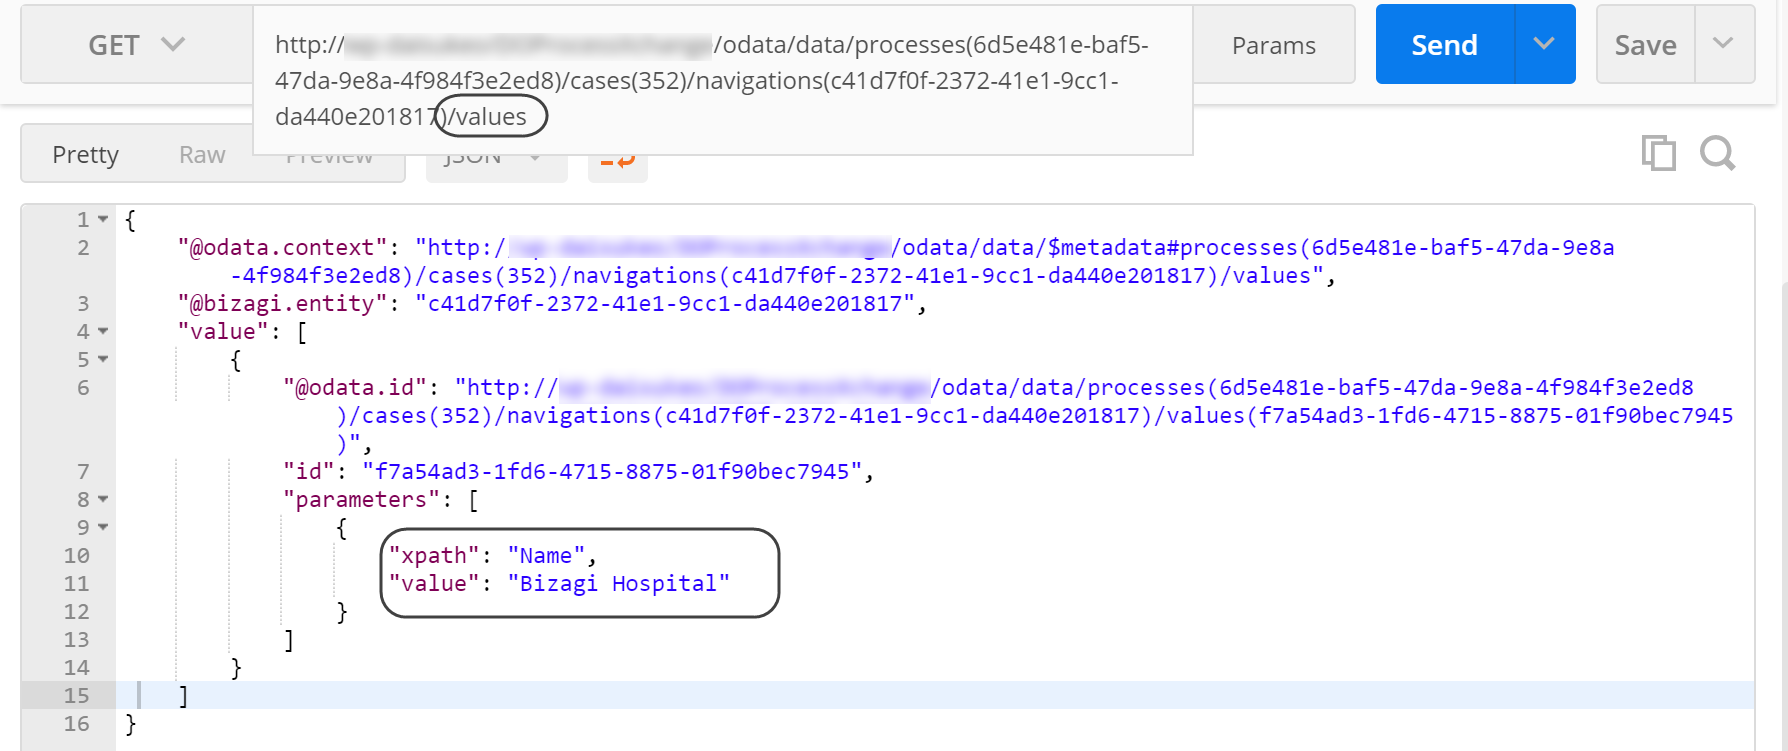This screenshot has height=751, width=1788.
Task: Click the entity value c41d7f0f-2372-41e1-9cc1-da440e201817
Action: (x=665, y=303)
